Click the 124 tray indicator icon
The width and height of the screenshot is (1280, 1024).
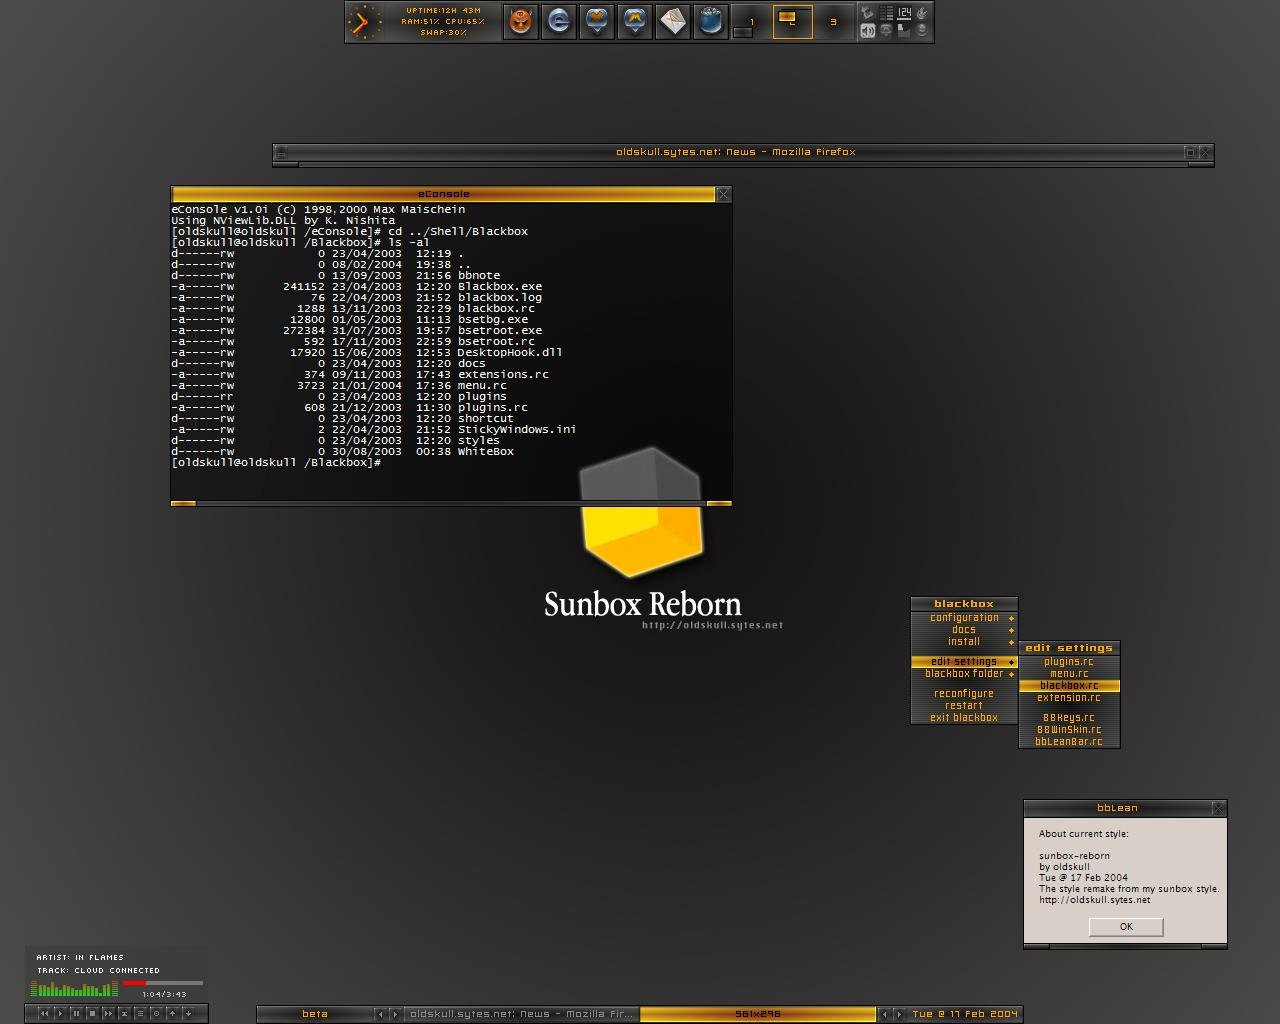coord(904,13)
